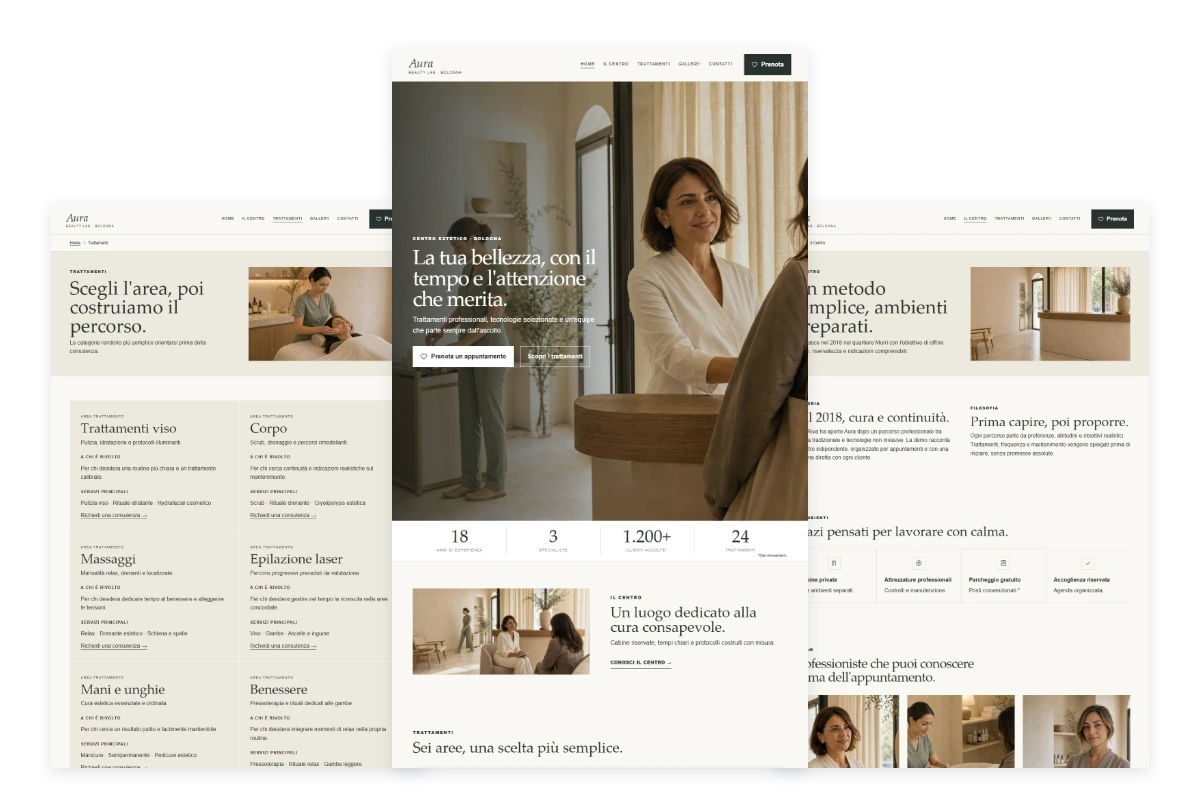The height and width of the screenshot is (800, 1200).
Task: Click the 'Benessere' card title
Action: pos(279,689)
